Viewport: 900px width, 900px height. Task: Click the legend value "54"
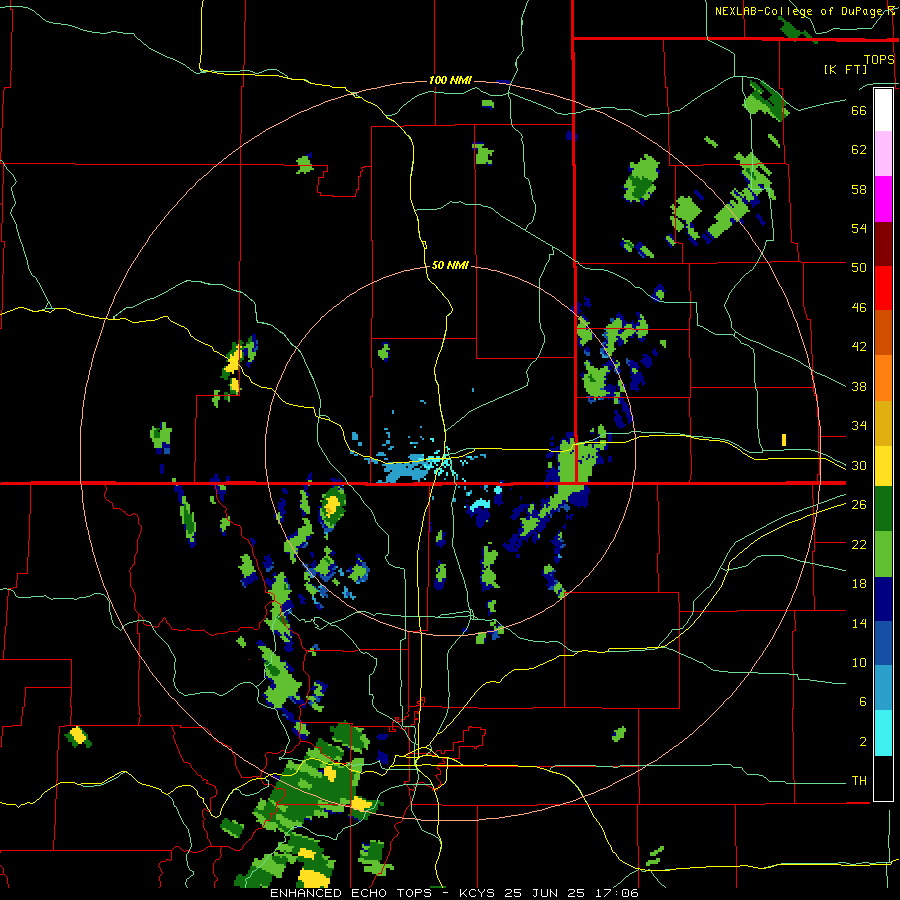[x=859, y=228]
